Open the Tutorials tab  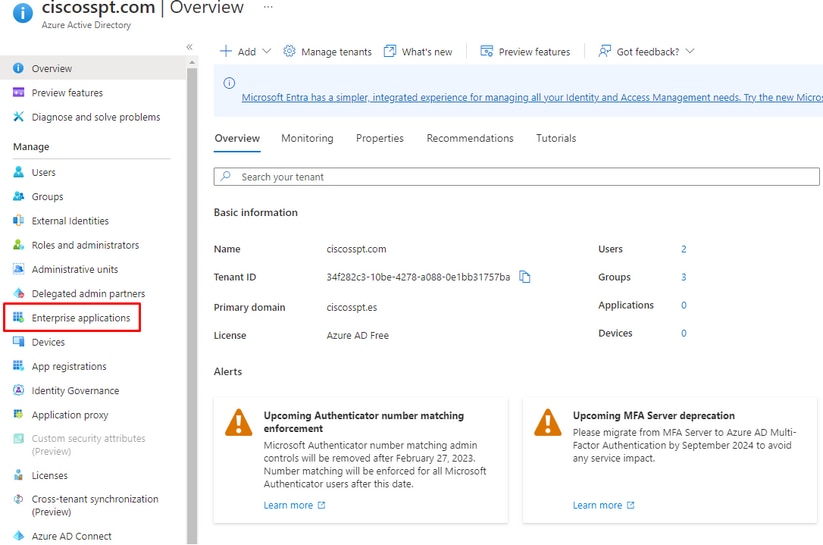point(556,138)
